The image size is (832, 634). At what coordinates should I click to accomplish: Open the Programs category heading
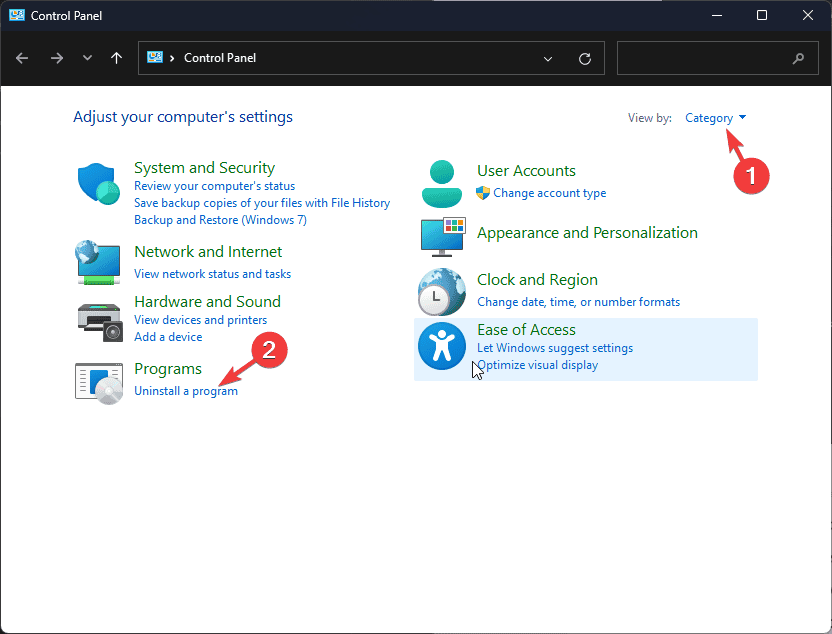coord(168,369)
